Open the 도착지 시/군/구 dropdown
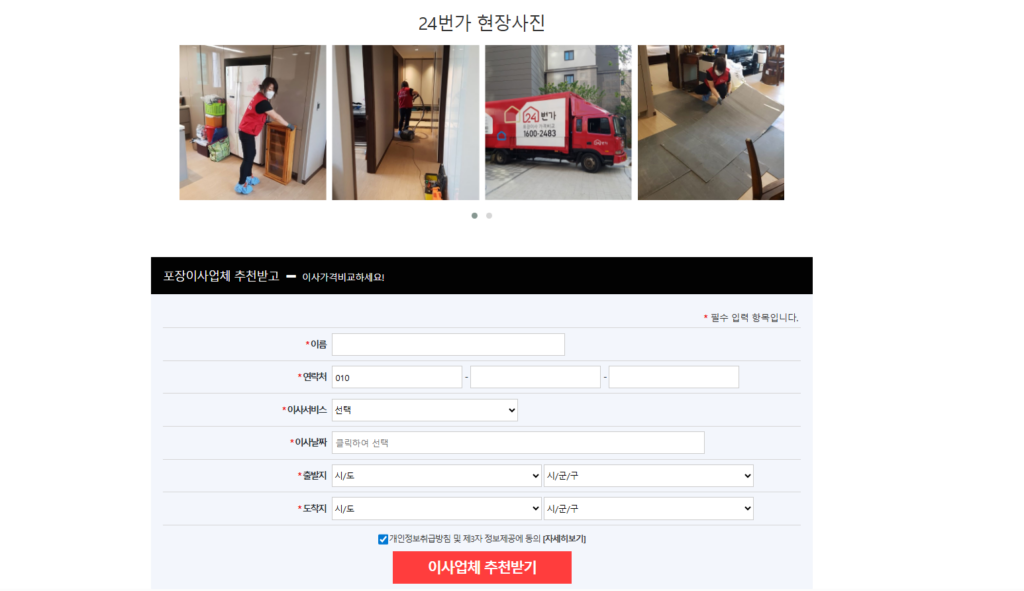Viewport: 1024px width, 591px height. click(648, 508)
